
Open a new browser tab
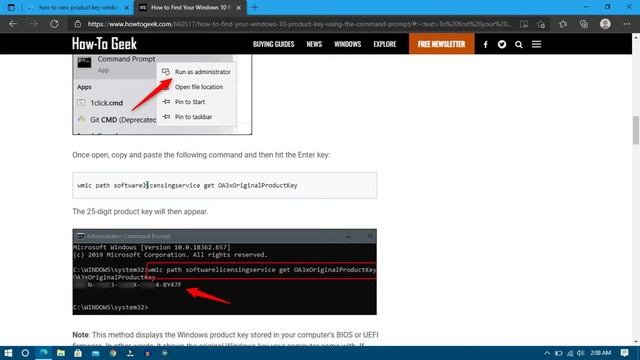[254, 7]
